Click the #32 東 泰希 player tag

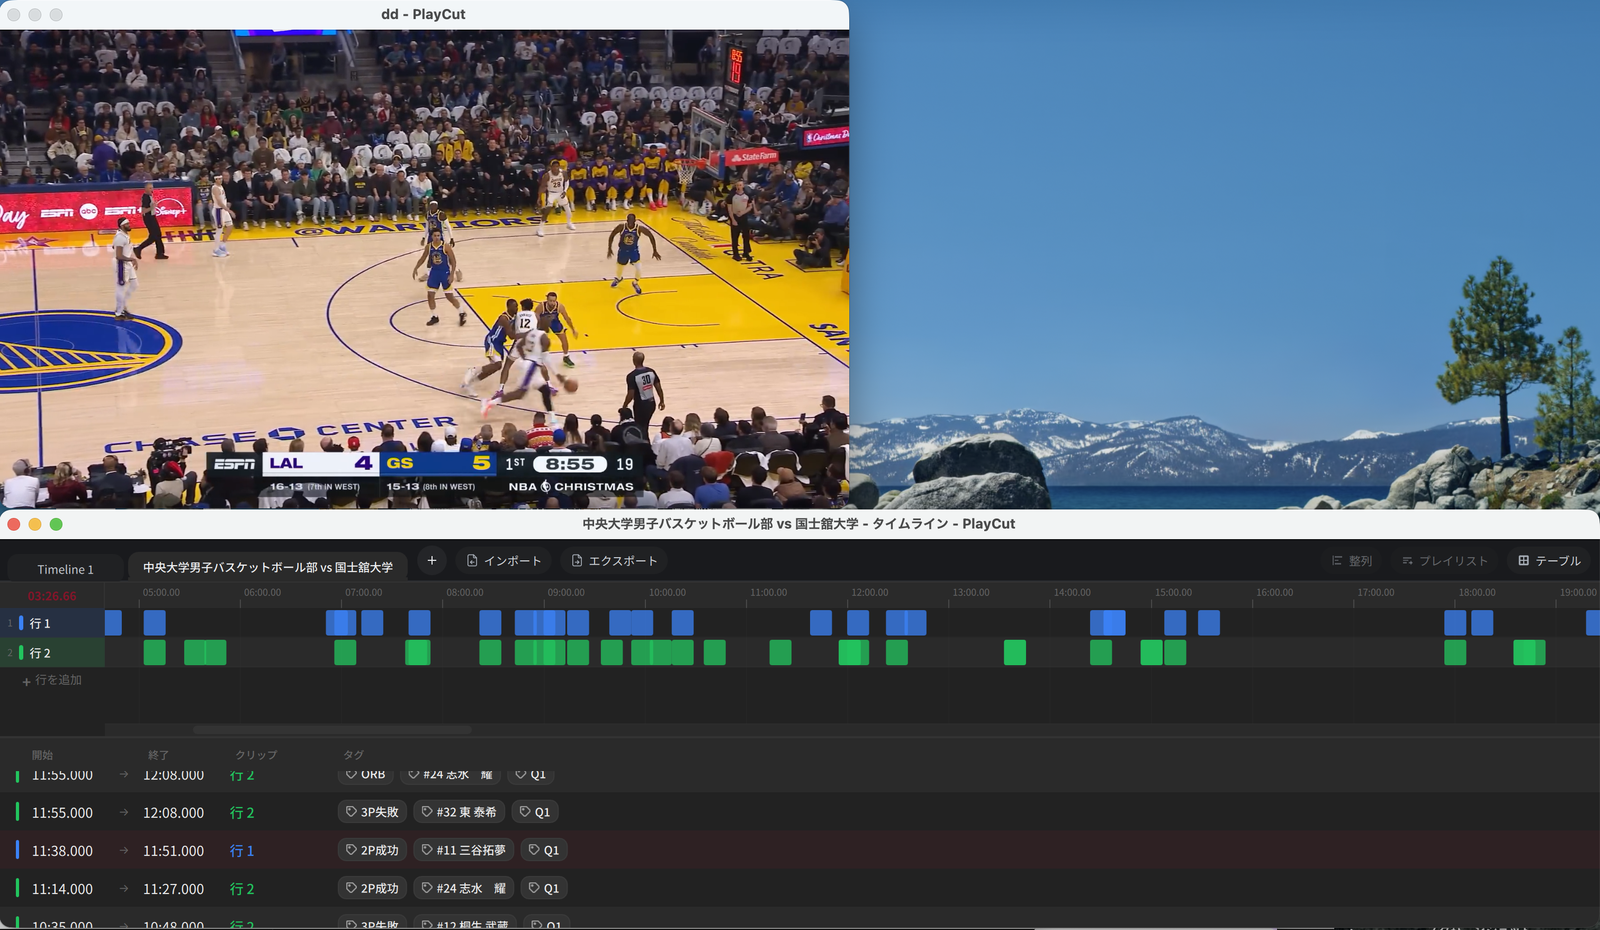(x=459, y=812)
